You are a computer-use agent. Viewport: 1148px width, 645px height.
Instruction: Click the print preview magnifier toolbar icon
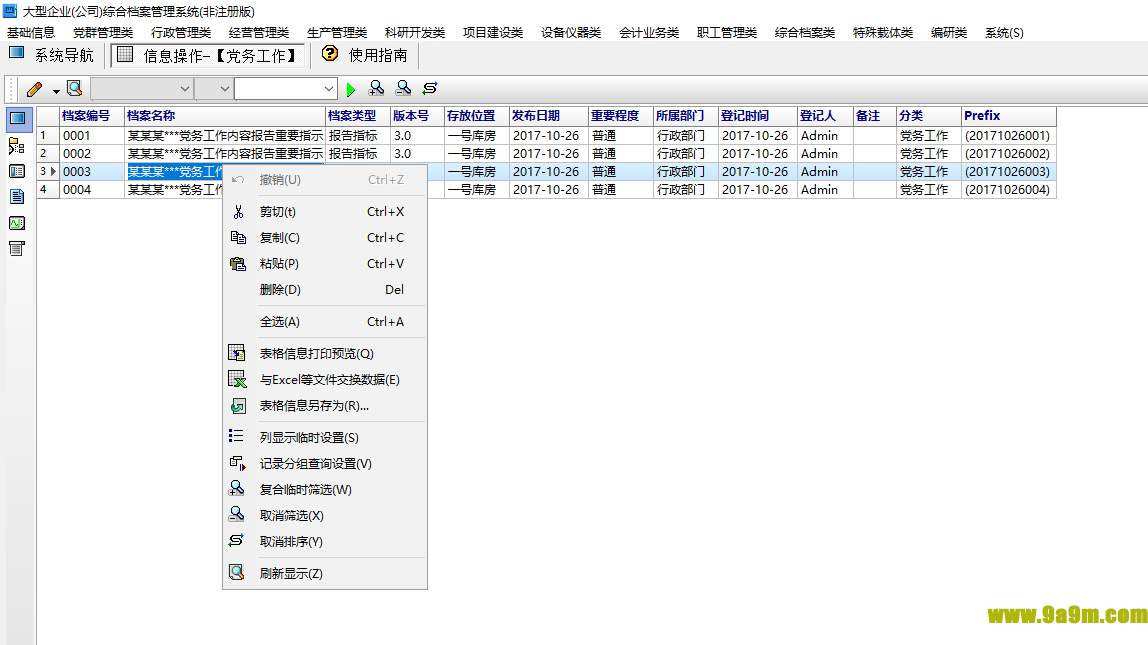pyautogui.click(x=74, y=89)
